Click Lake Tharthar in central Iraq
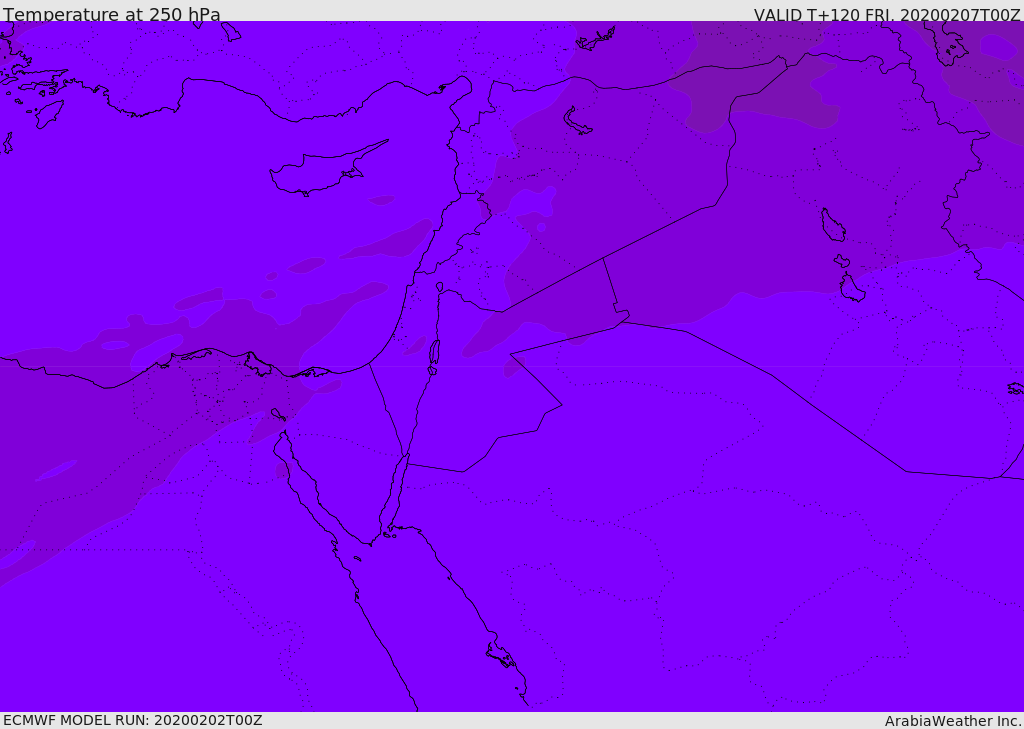1024x729 pixels. [x=832, y=225]
